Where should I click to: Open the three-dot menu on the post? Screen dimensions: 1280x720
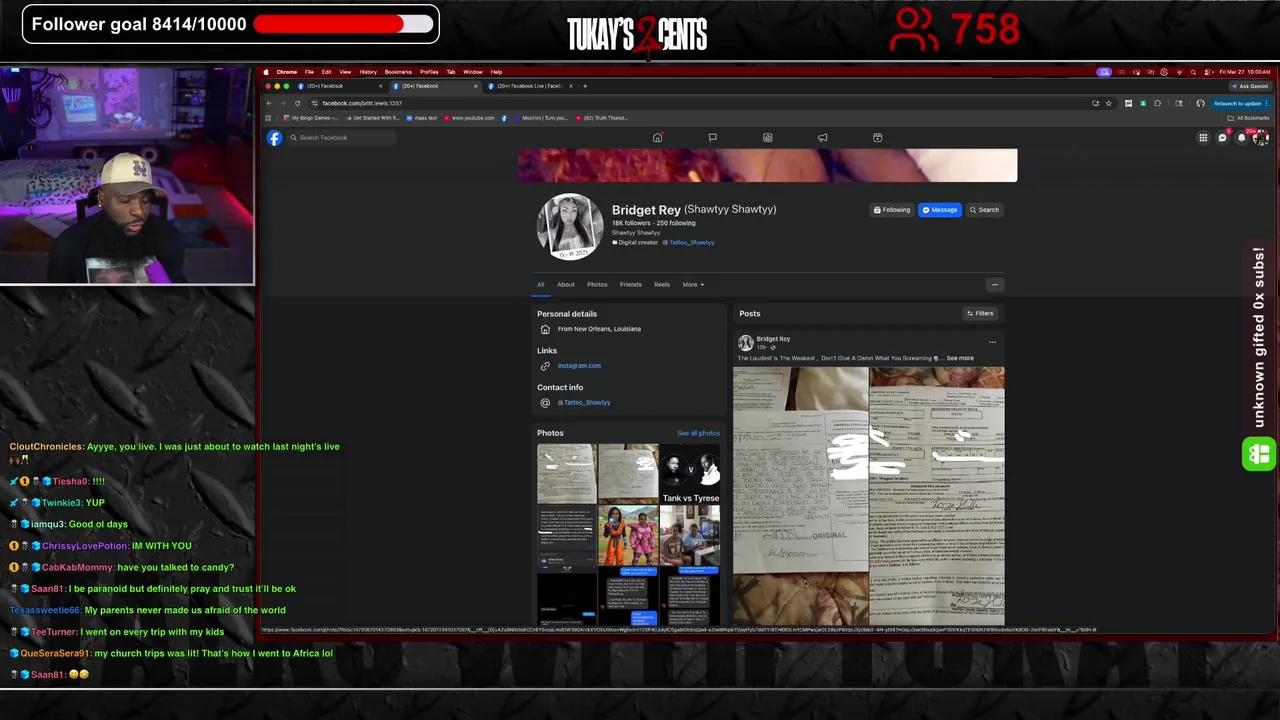pyautogui.click(x=992, y=343)
